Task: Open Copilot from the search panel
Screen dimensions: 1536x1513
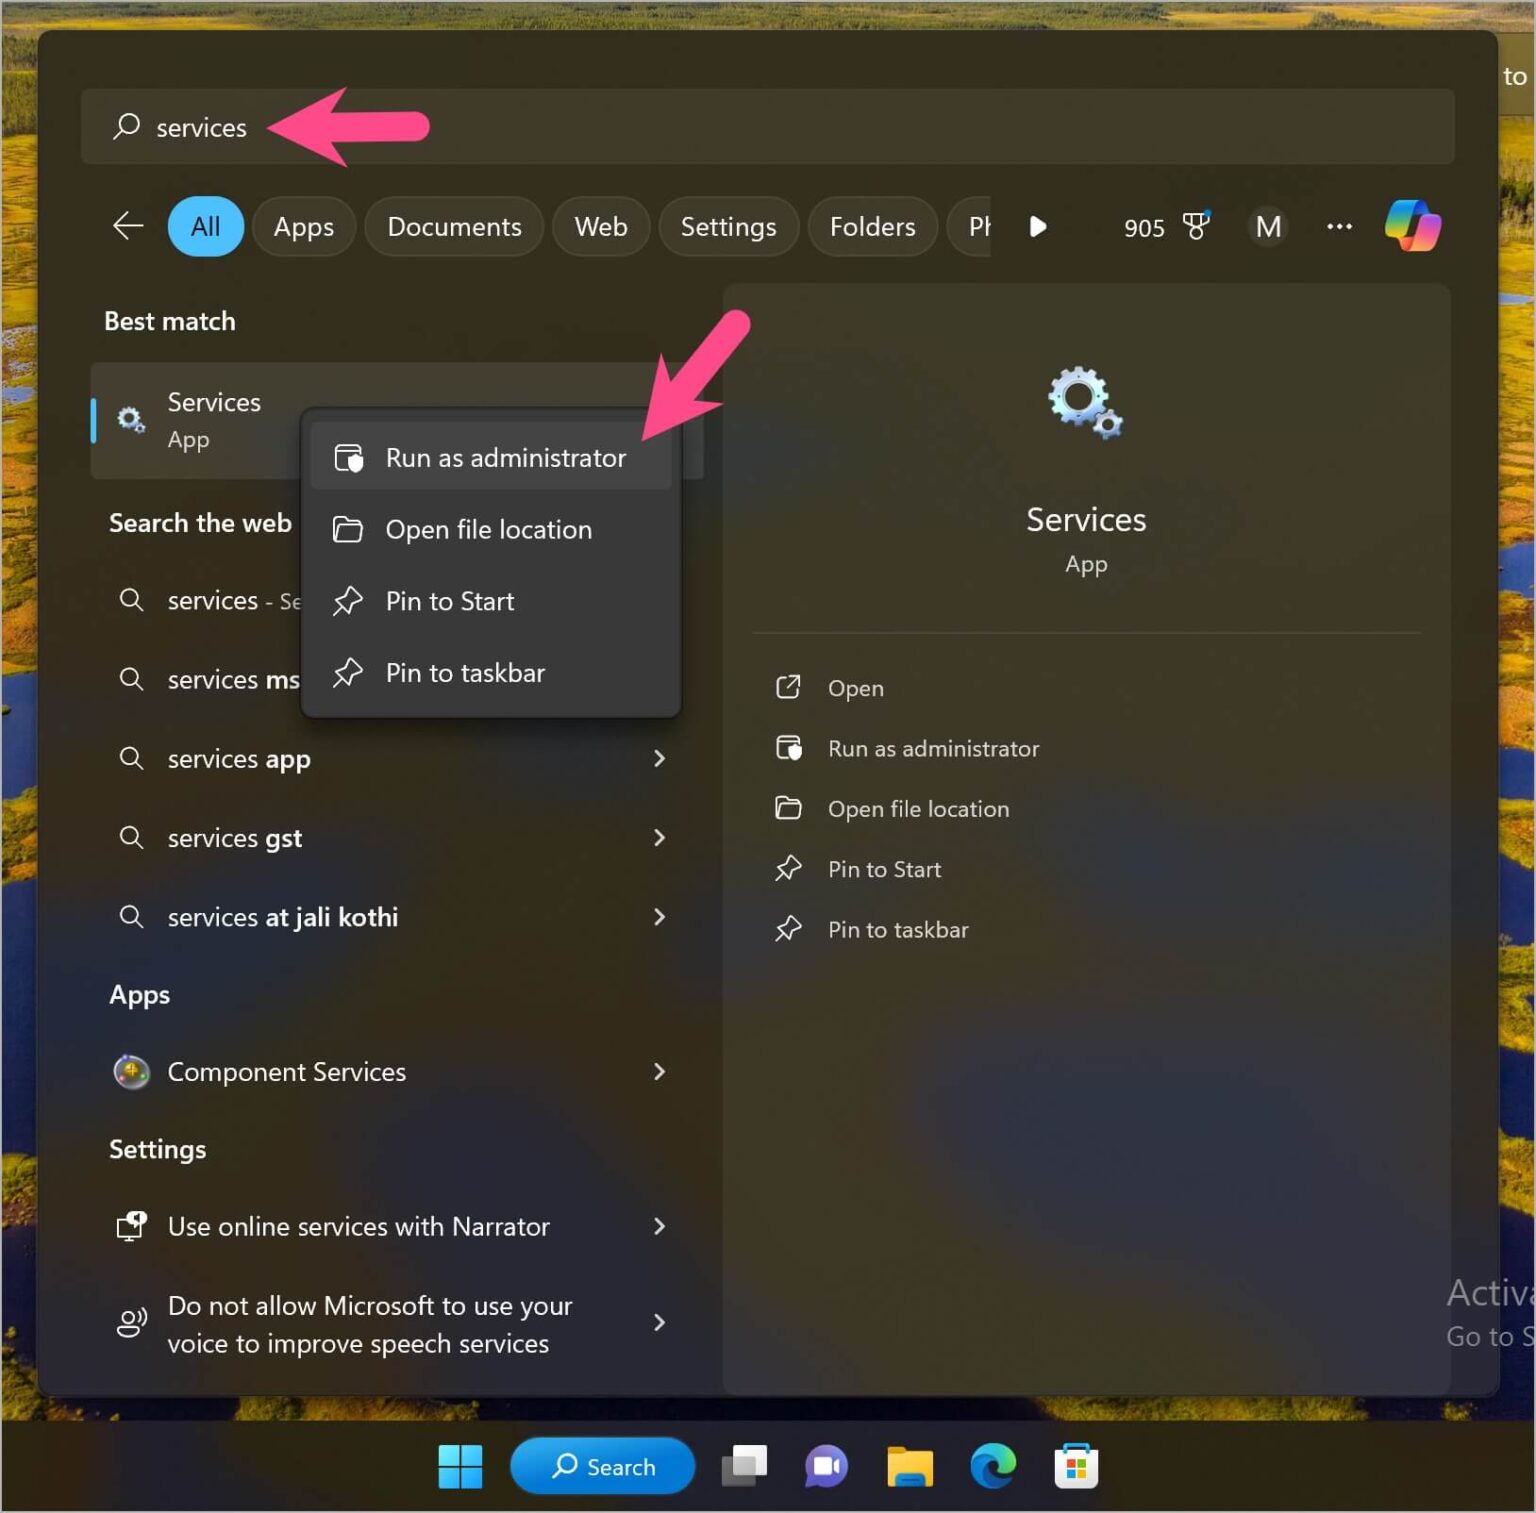Action: pos(1413,226)
